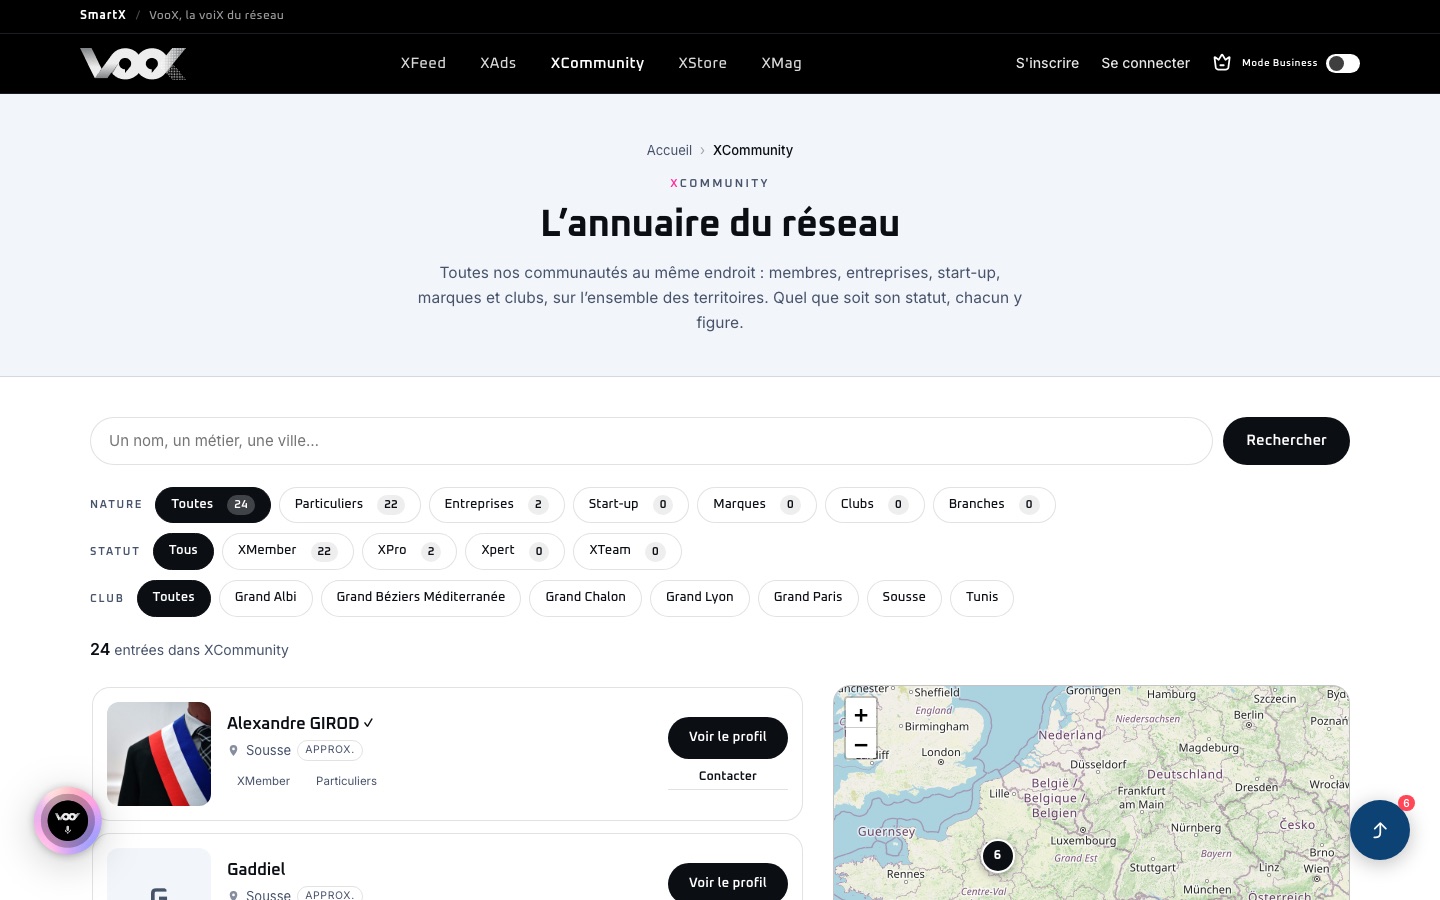Image resolution: width=1440 pixels, height=900 pixels.
Task: Filter by XTeam status
Action: pos(627,551)
